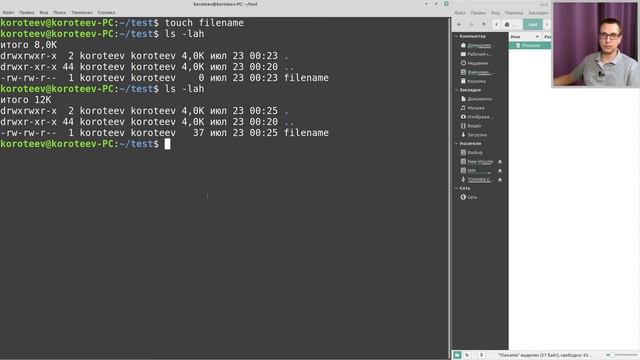Image resolution: width=640 pixels, height=360 pixels.
Task: Open the Сеть network location
Action: [x=469, y=197]
